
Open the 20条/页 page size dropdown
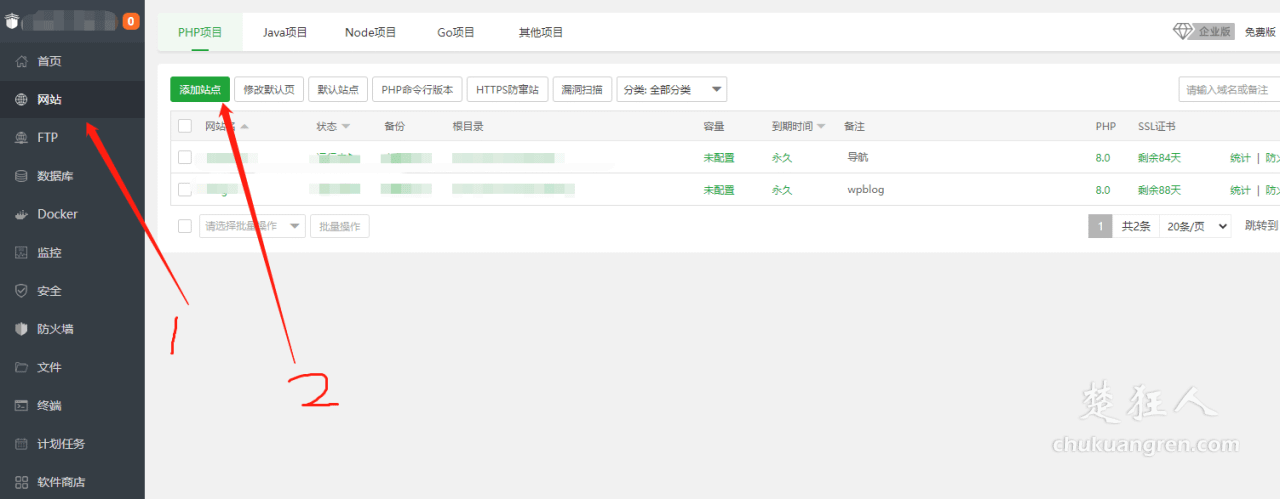pyautogui.click(x=1195, y=226)
